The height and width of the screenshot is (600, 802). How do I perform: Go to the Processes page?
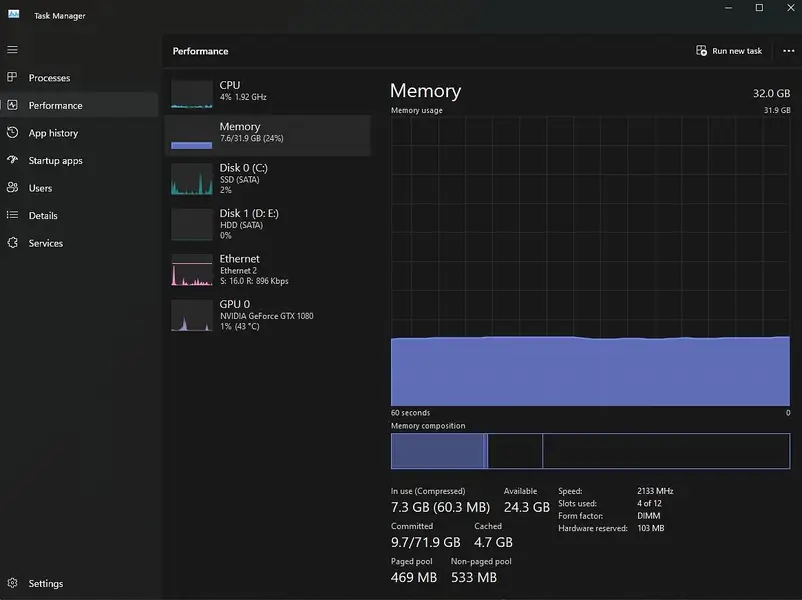point(79,78)
